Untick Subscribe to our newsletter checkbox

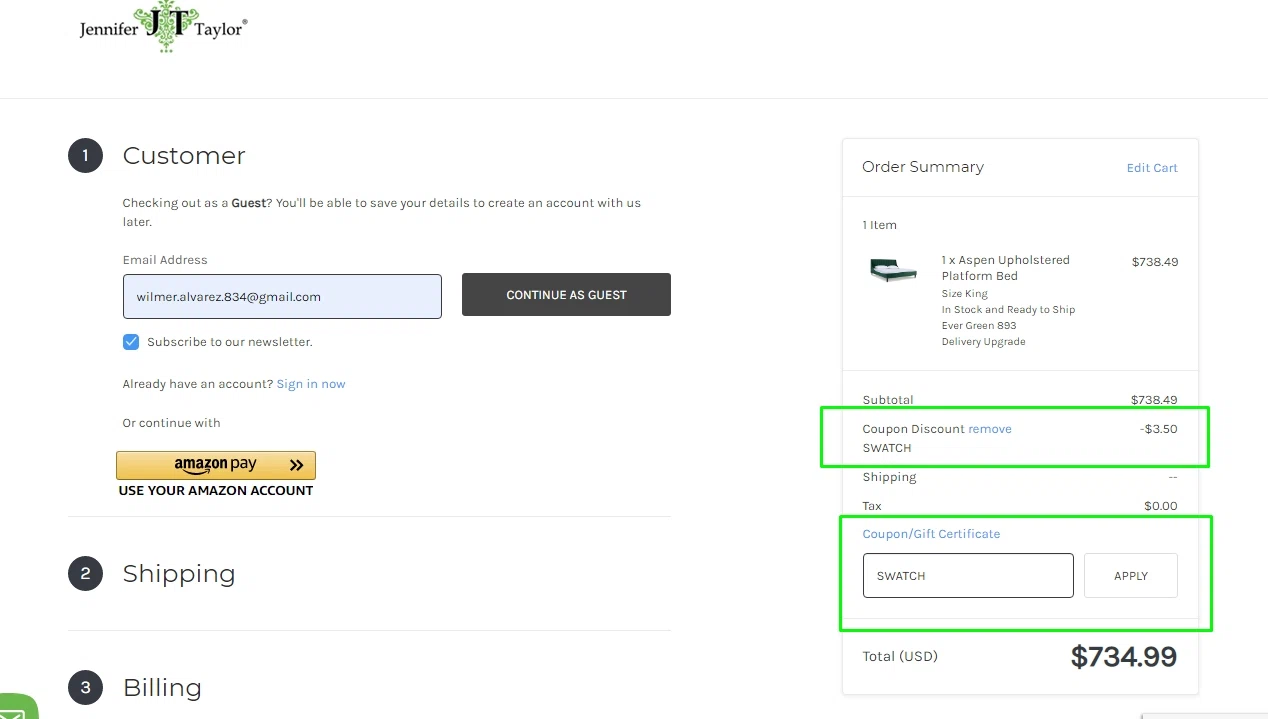tap(131, 342)
